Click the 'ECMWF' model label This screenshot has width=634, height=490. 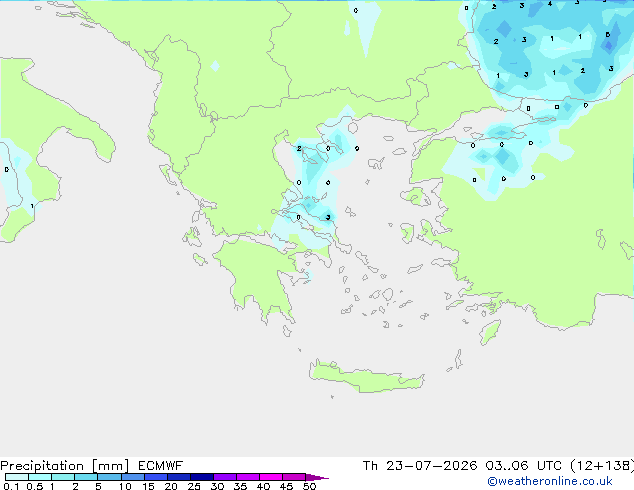[x=161, y=466]
